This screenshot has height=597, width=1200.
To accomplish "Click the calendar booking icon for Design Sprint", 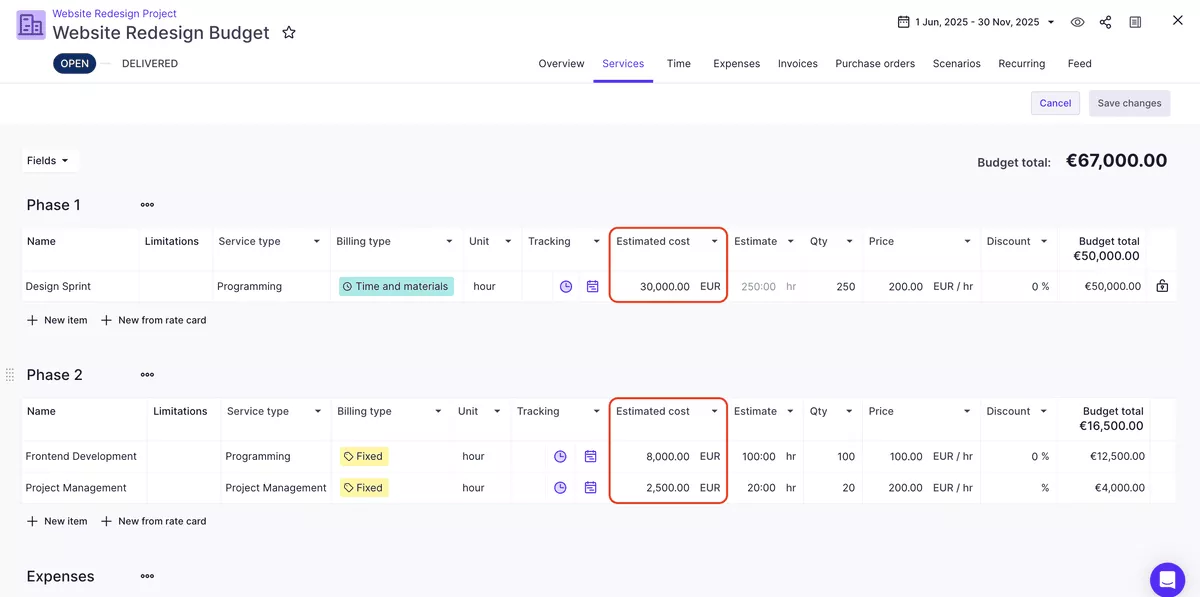I will click(x=592, y=286).
